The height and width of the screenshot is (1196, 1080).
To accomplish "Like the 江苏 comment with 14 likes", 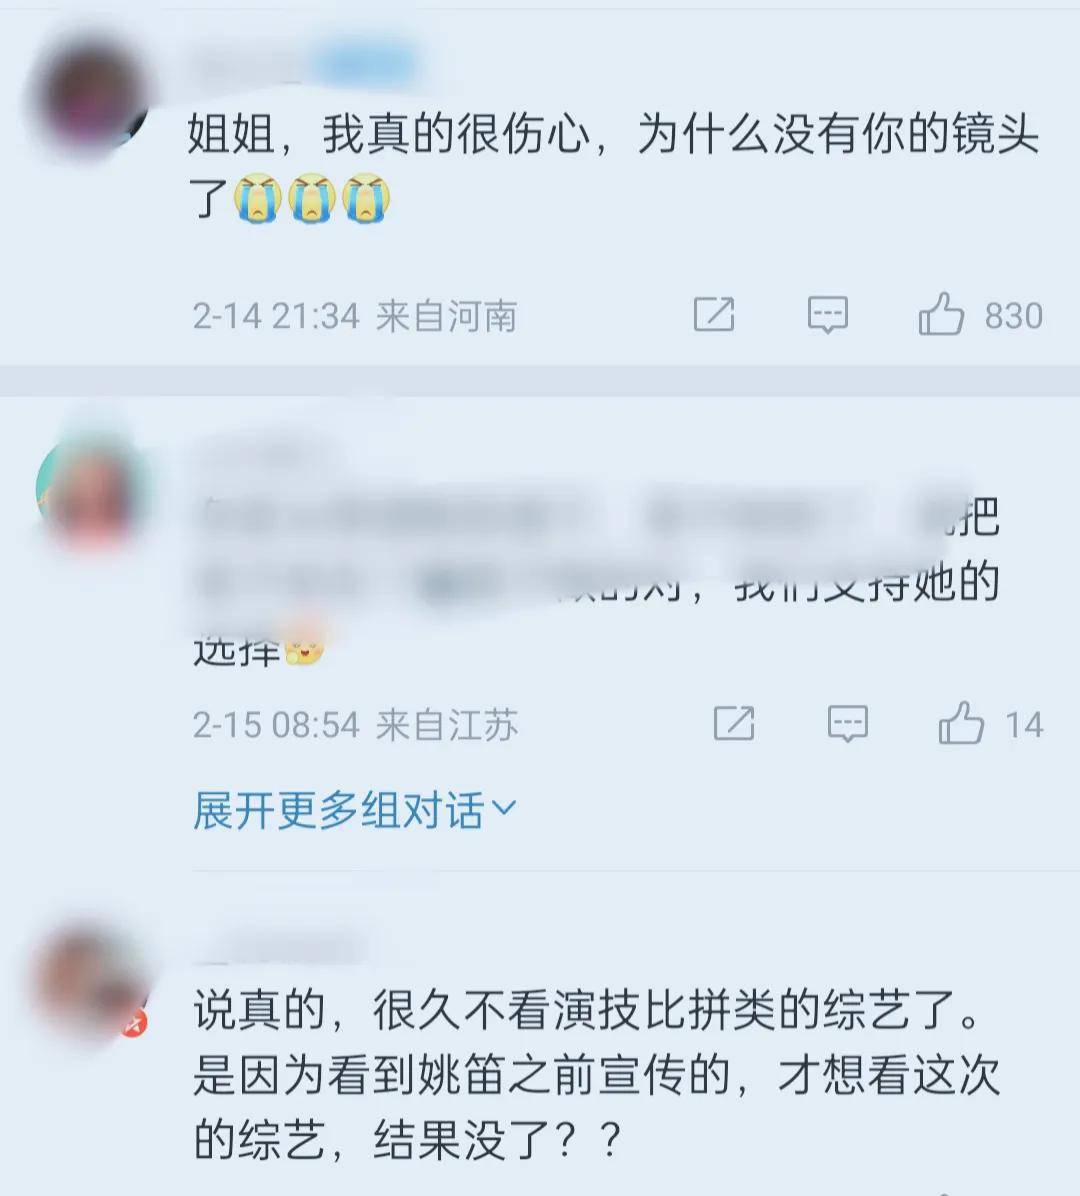I will (961, 723).
